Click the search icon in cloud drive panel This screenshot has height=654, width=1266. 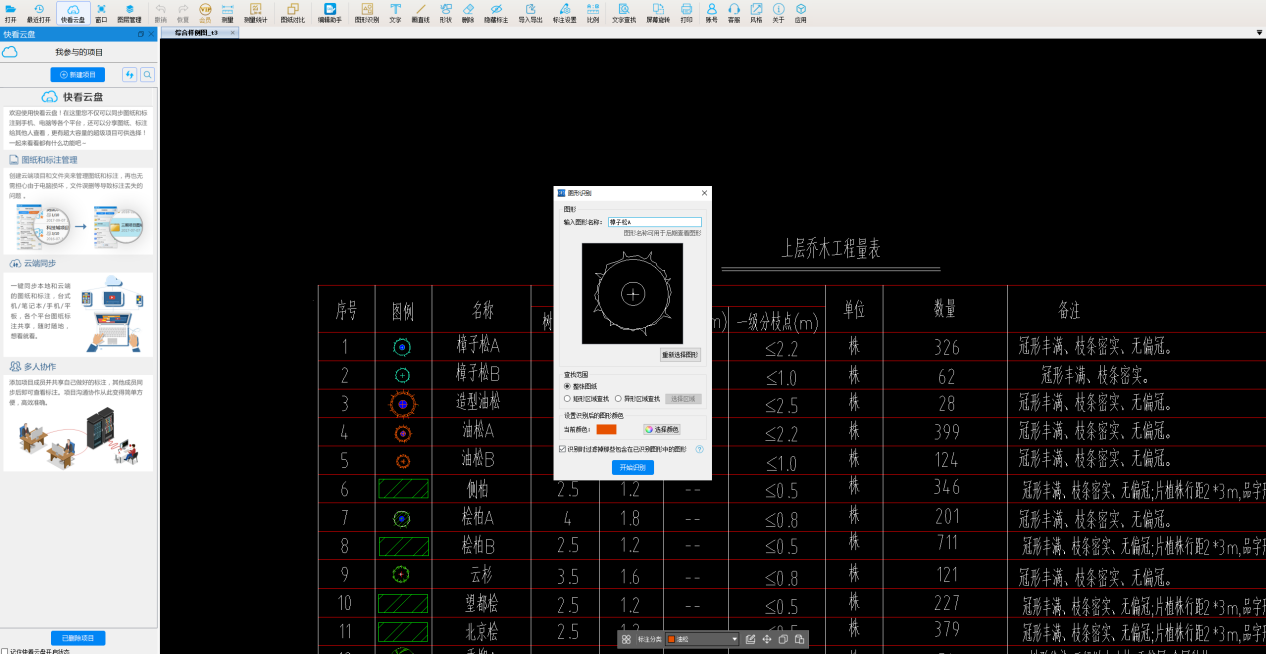click(147, 74)
